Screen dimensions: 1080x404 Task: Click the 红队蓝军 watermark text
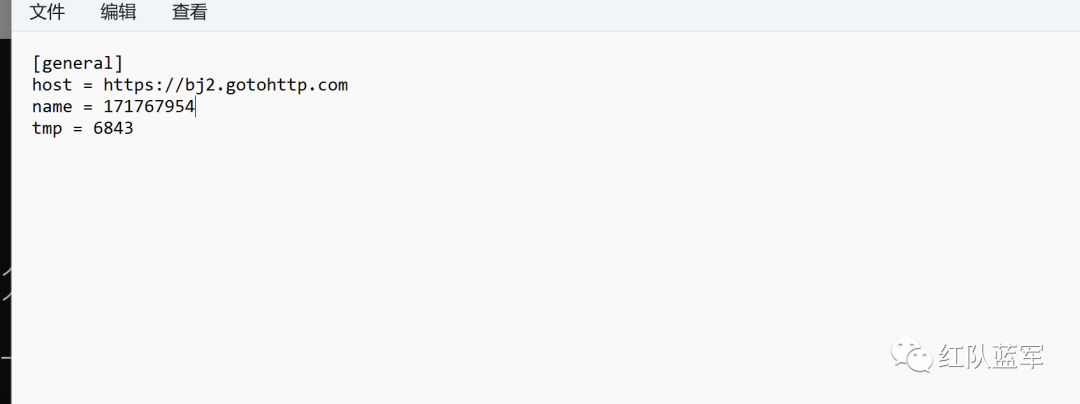pos(991,356)
